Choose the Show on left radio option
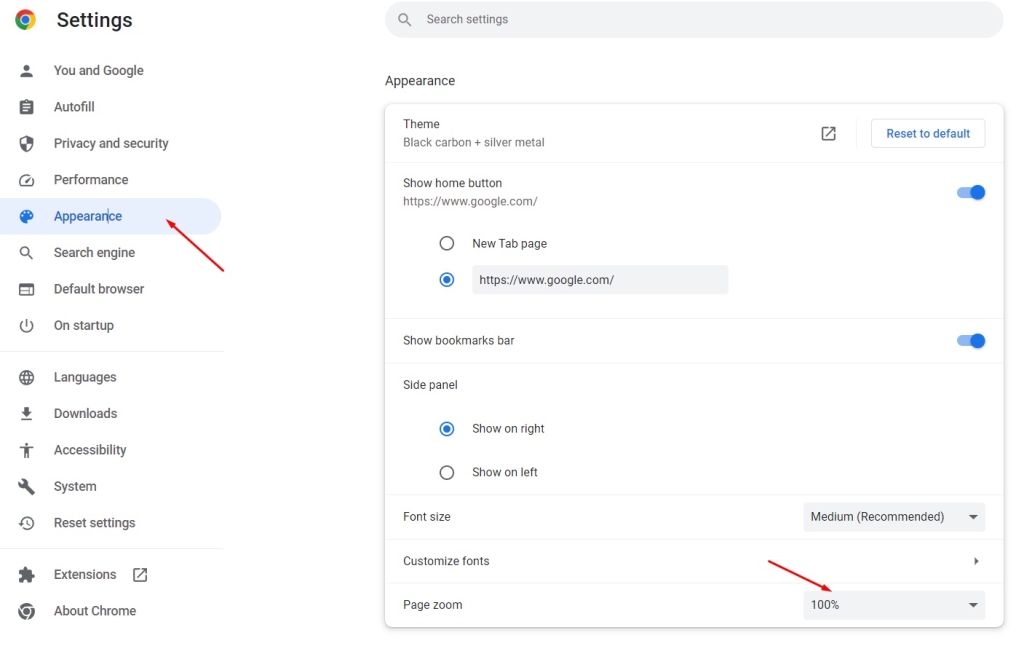Screen dimensions: 1024x654 [447, 472]
